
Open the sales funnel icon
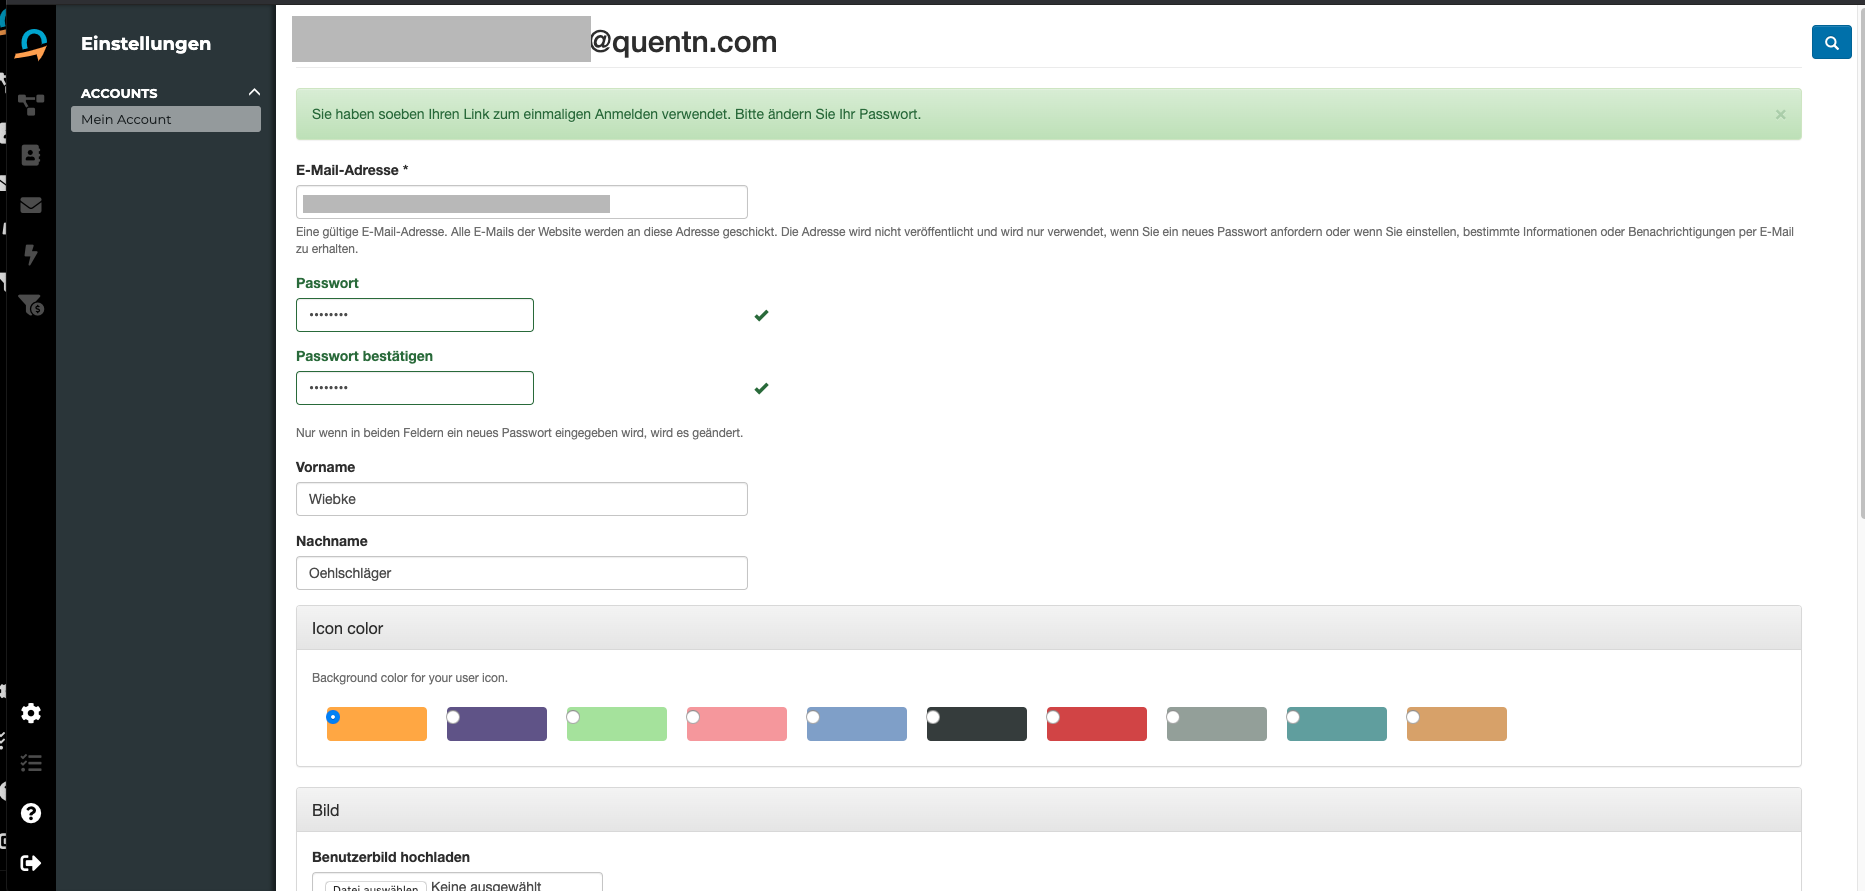click(x=31, y=305)
